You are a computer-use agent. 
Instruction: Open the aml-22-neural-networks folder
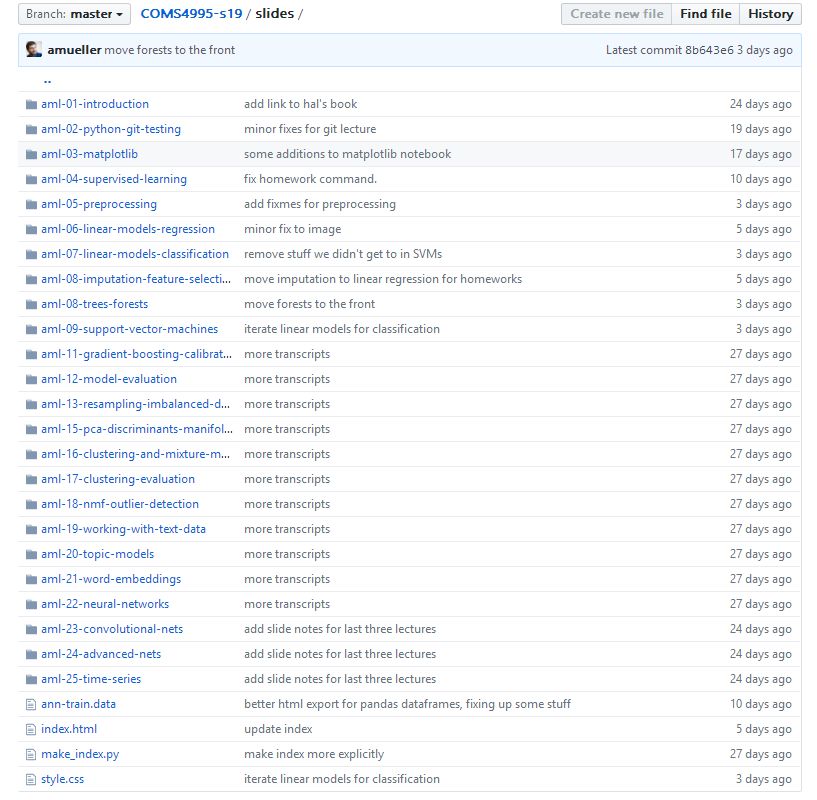[105, 604]
